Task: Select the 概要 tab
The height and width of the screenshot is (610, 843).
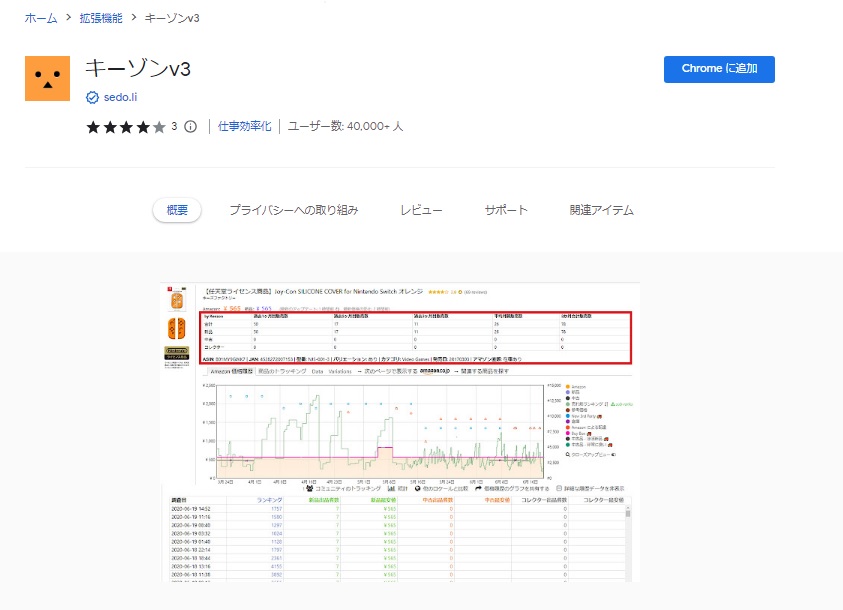Action: tap(177, 210)
